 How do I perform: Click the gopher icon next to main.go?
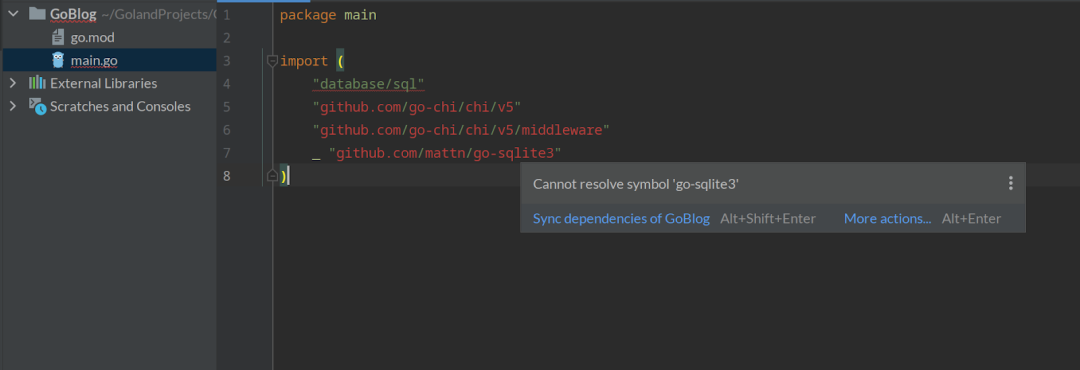59,60
